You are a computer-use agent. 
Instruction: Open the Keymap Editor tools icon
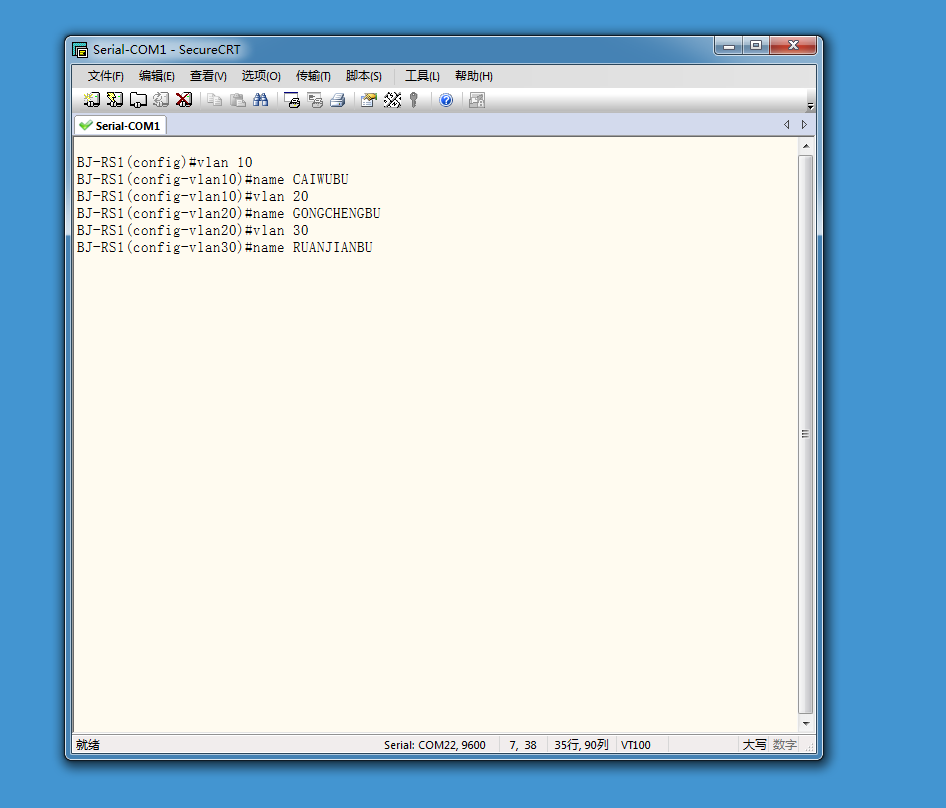[x=392, y=100]
